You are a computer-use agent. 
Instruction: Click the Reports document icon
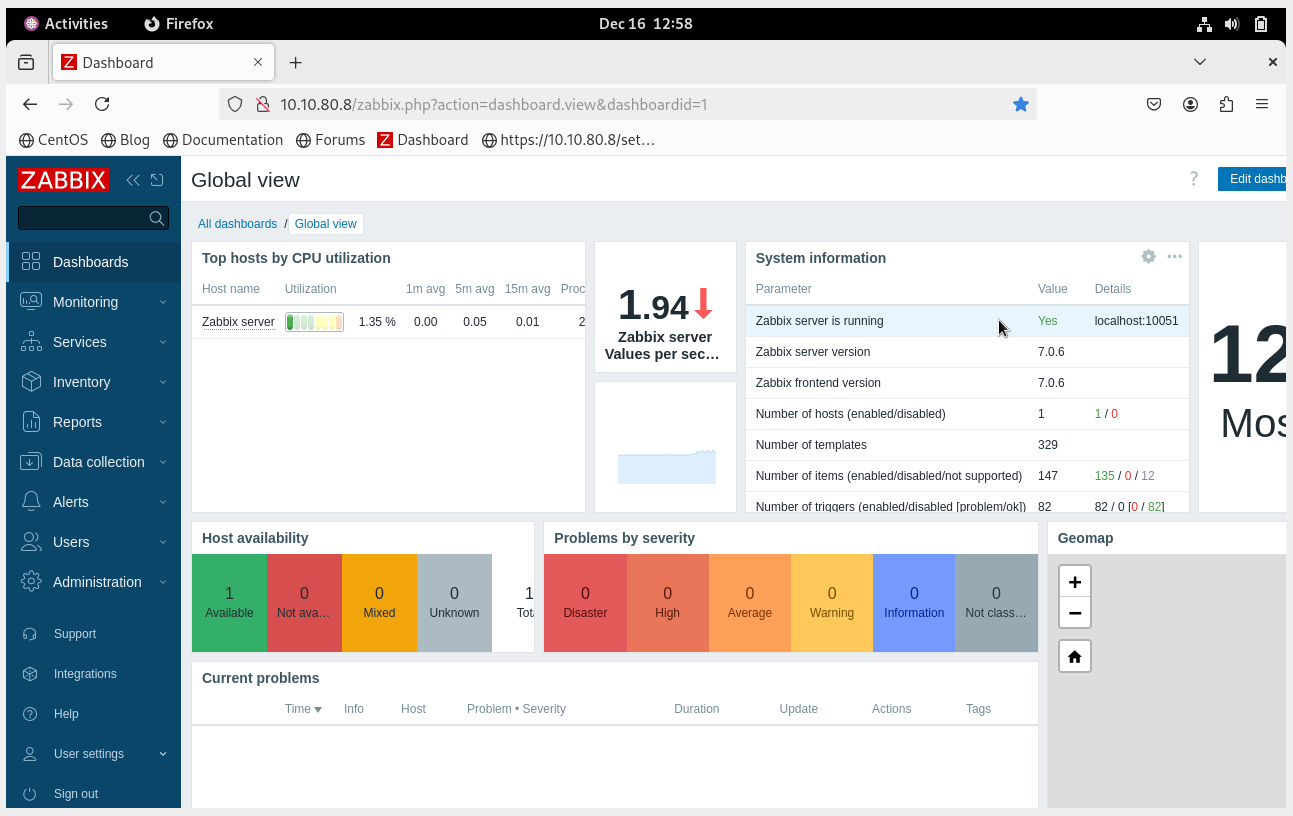click(31, 421)
